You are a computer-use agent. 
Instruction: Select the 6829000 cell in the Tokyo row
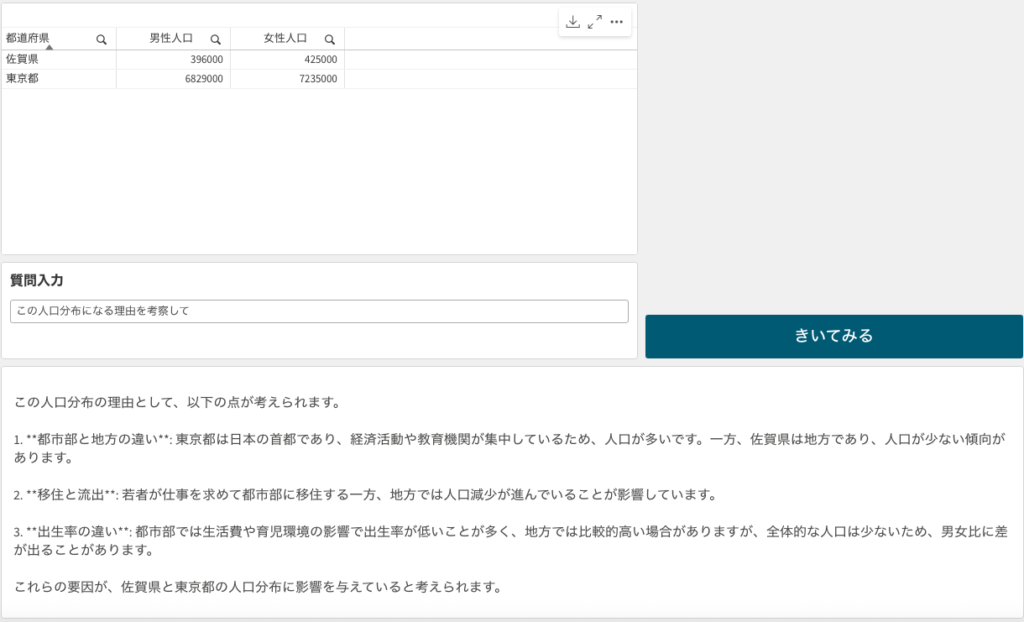coord(203,78)
